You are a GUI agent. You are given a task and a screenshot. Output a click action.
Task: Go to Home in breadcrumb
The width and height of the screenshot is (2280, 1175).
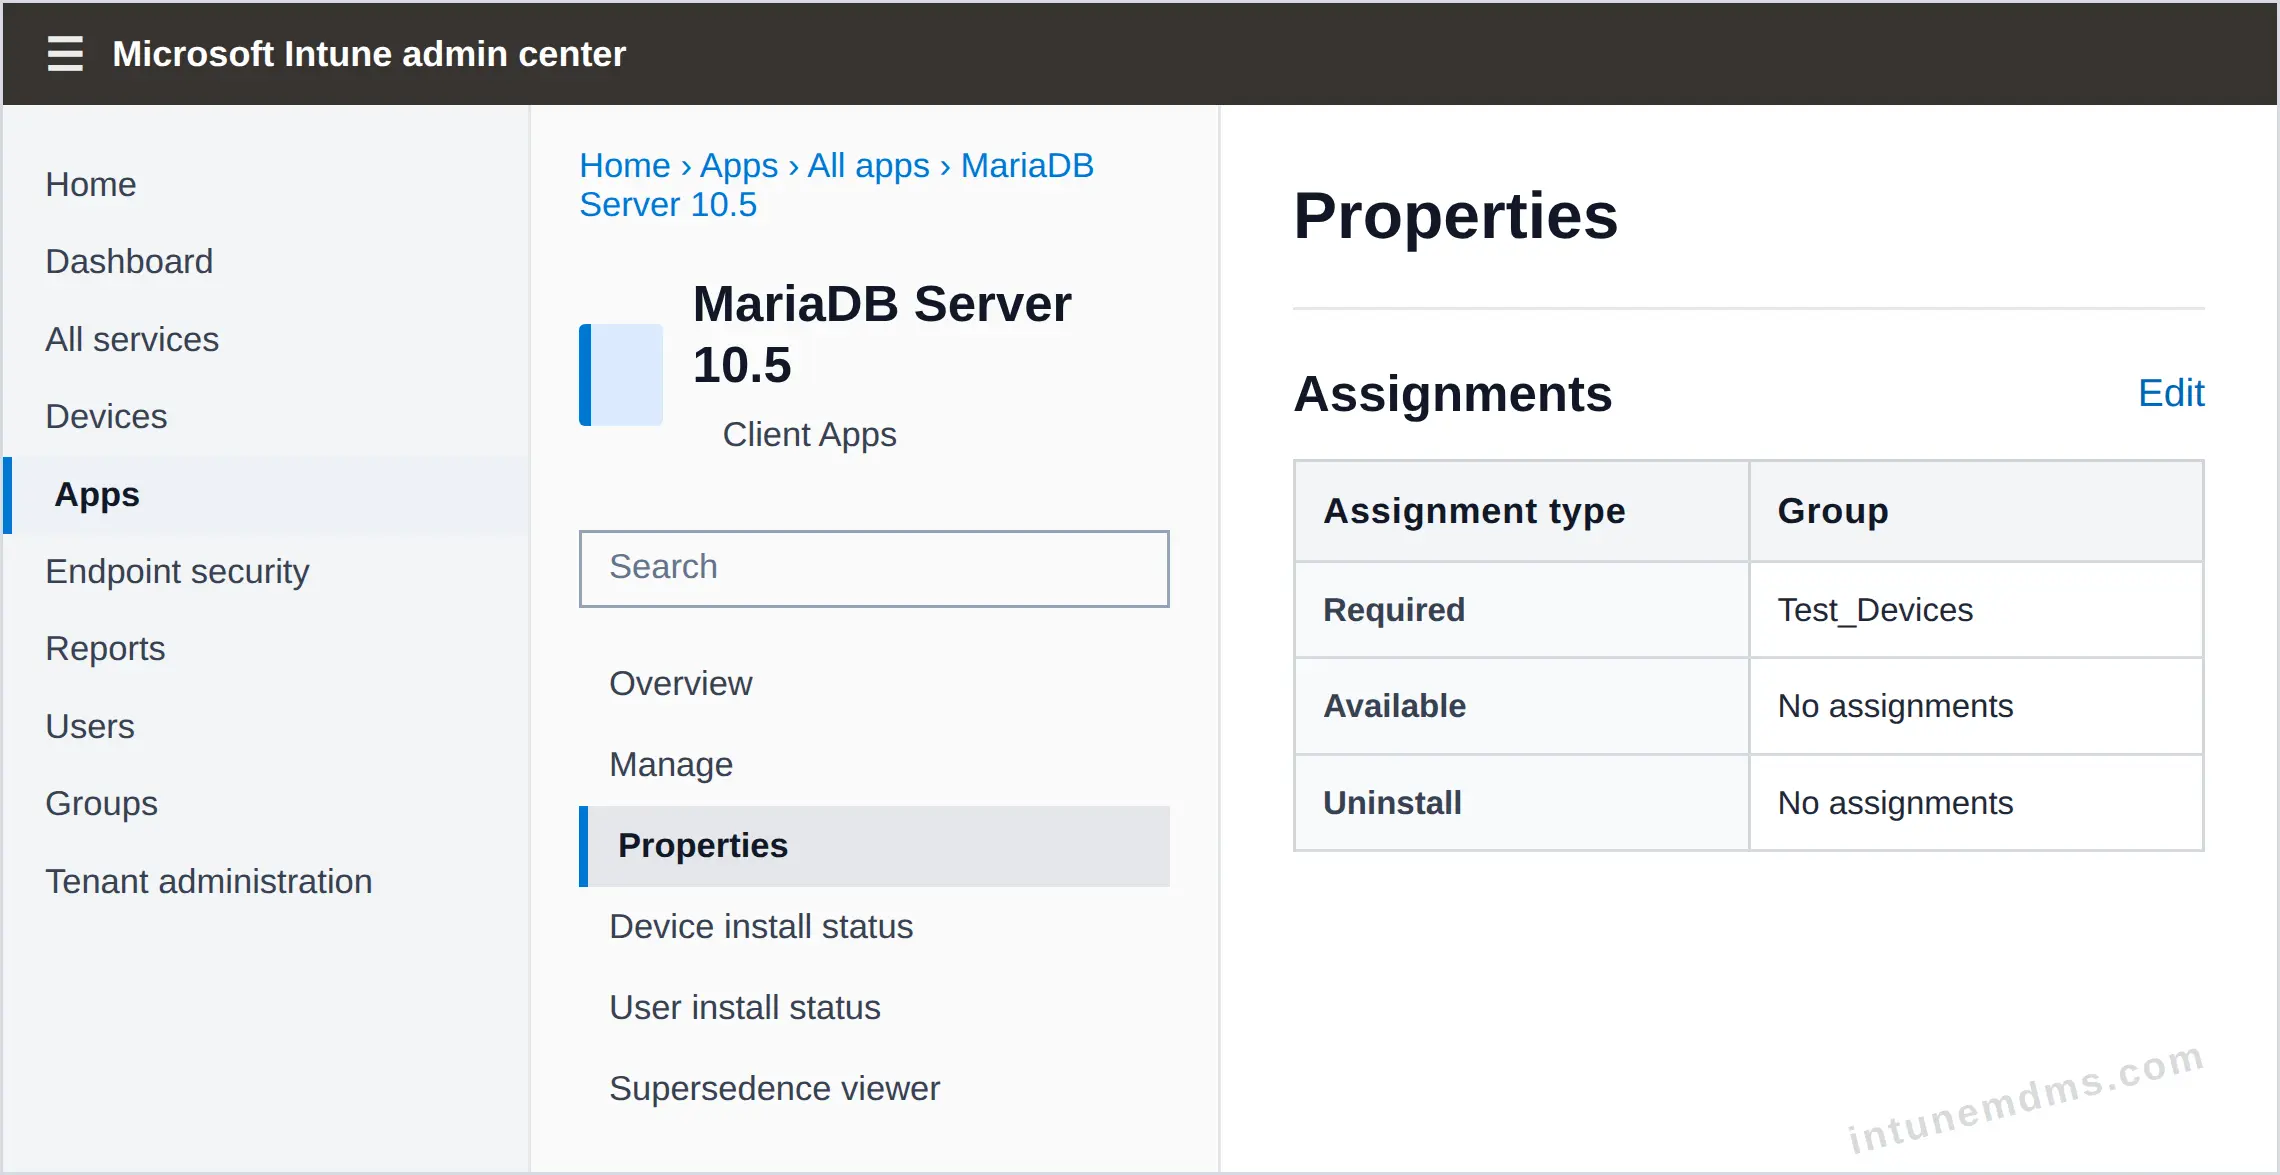(x=625, y=166)
